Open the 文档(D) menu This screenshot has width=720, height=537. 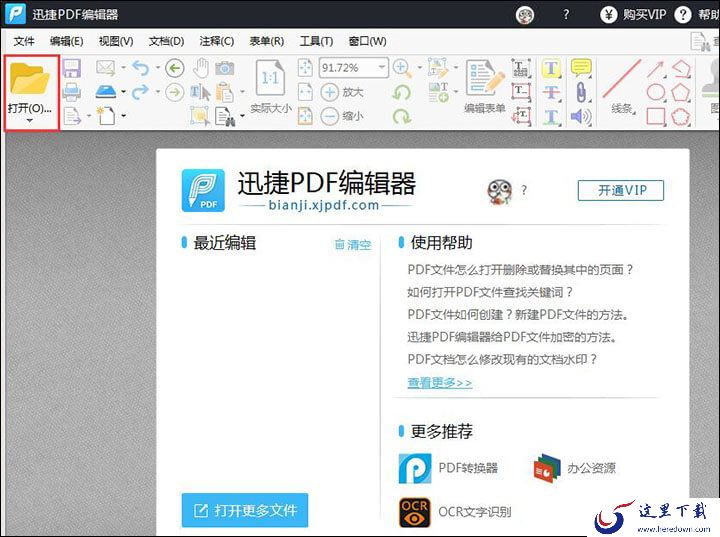pos(166,41)
